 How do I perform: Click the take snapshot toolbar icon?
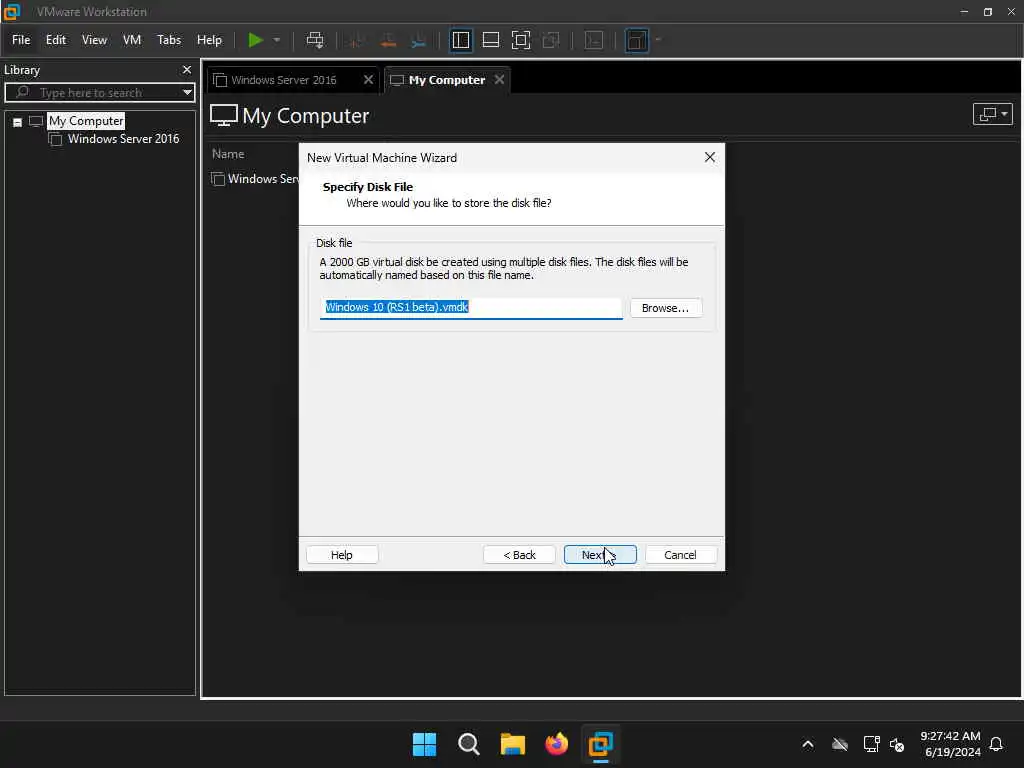[x=356, y=40]
